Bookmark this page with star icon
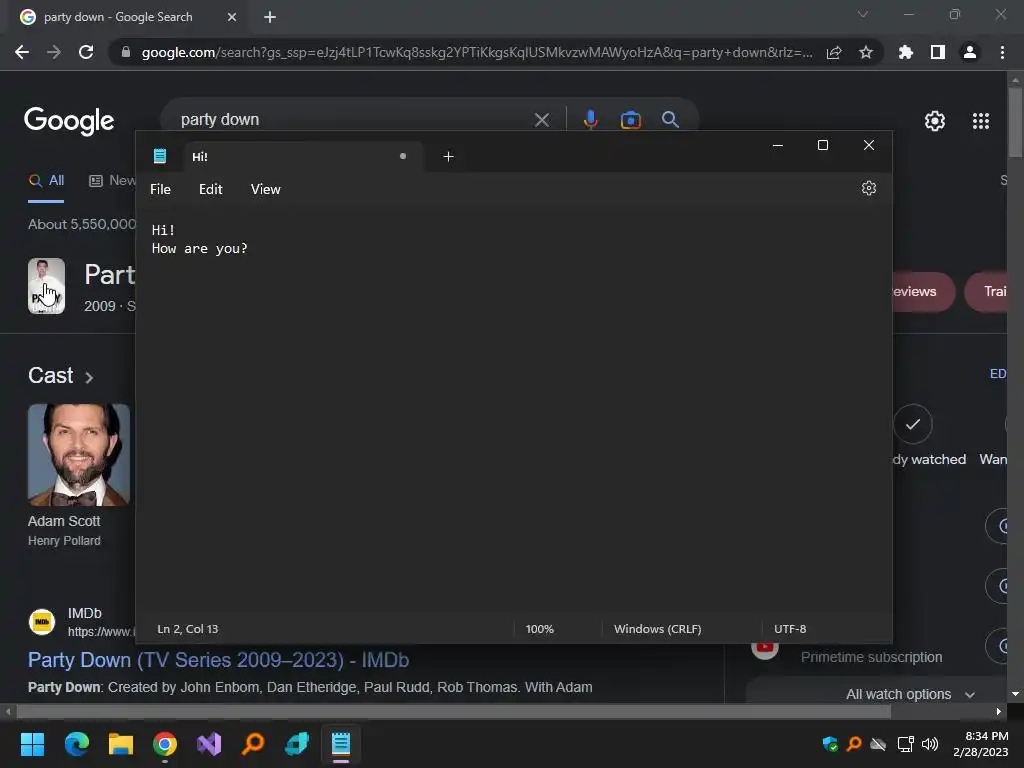This screenshot has width=1024, height=768. coord(866,52)
